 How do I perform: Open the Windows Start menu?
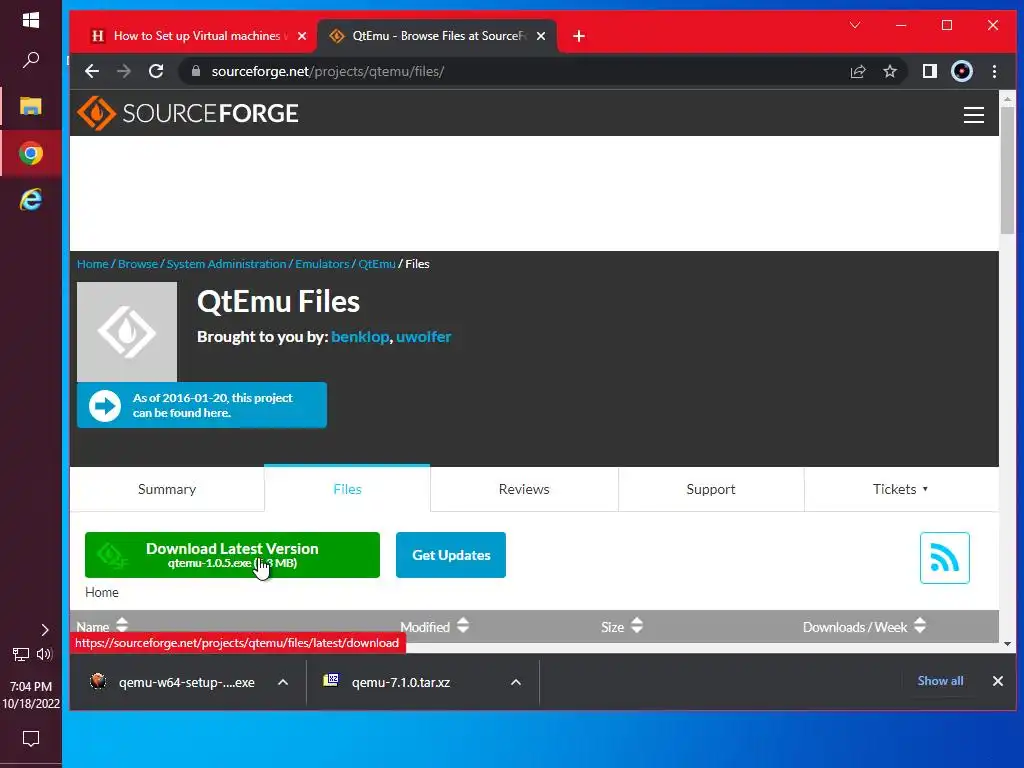[x=31, y=20]
